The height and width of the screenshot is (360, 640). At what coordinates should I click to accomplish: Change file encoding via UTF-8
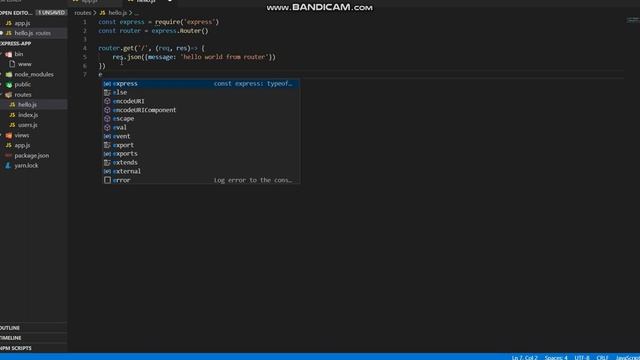click(582, 357)
